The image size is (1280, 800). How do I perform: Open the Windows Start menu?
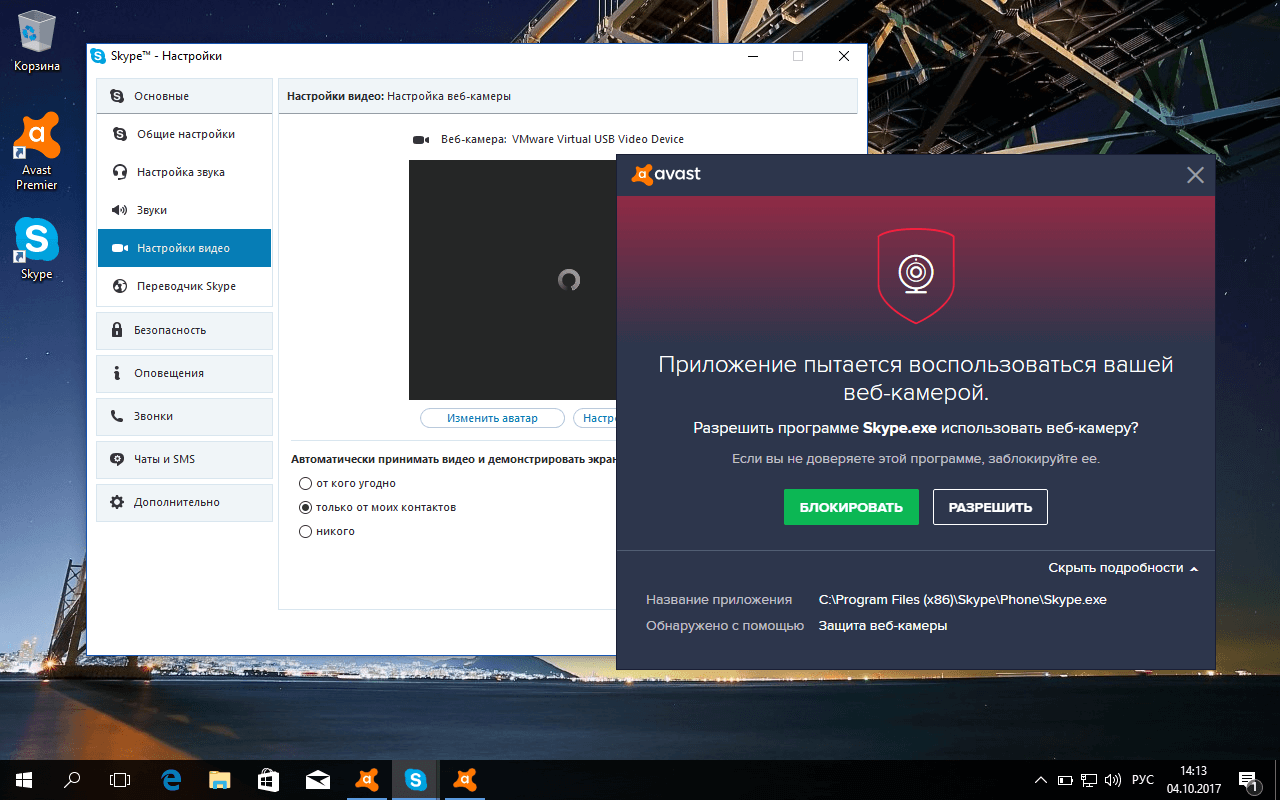(24, 779)
